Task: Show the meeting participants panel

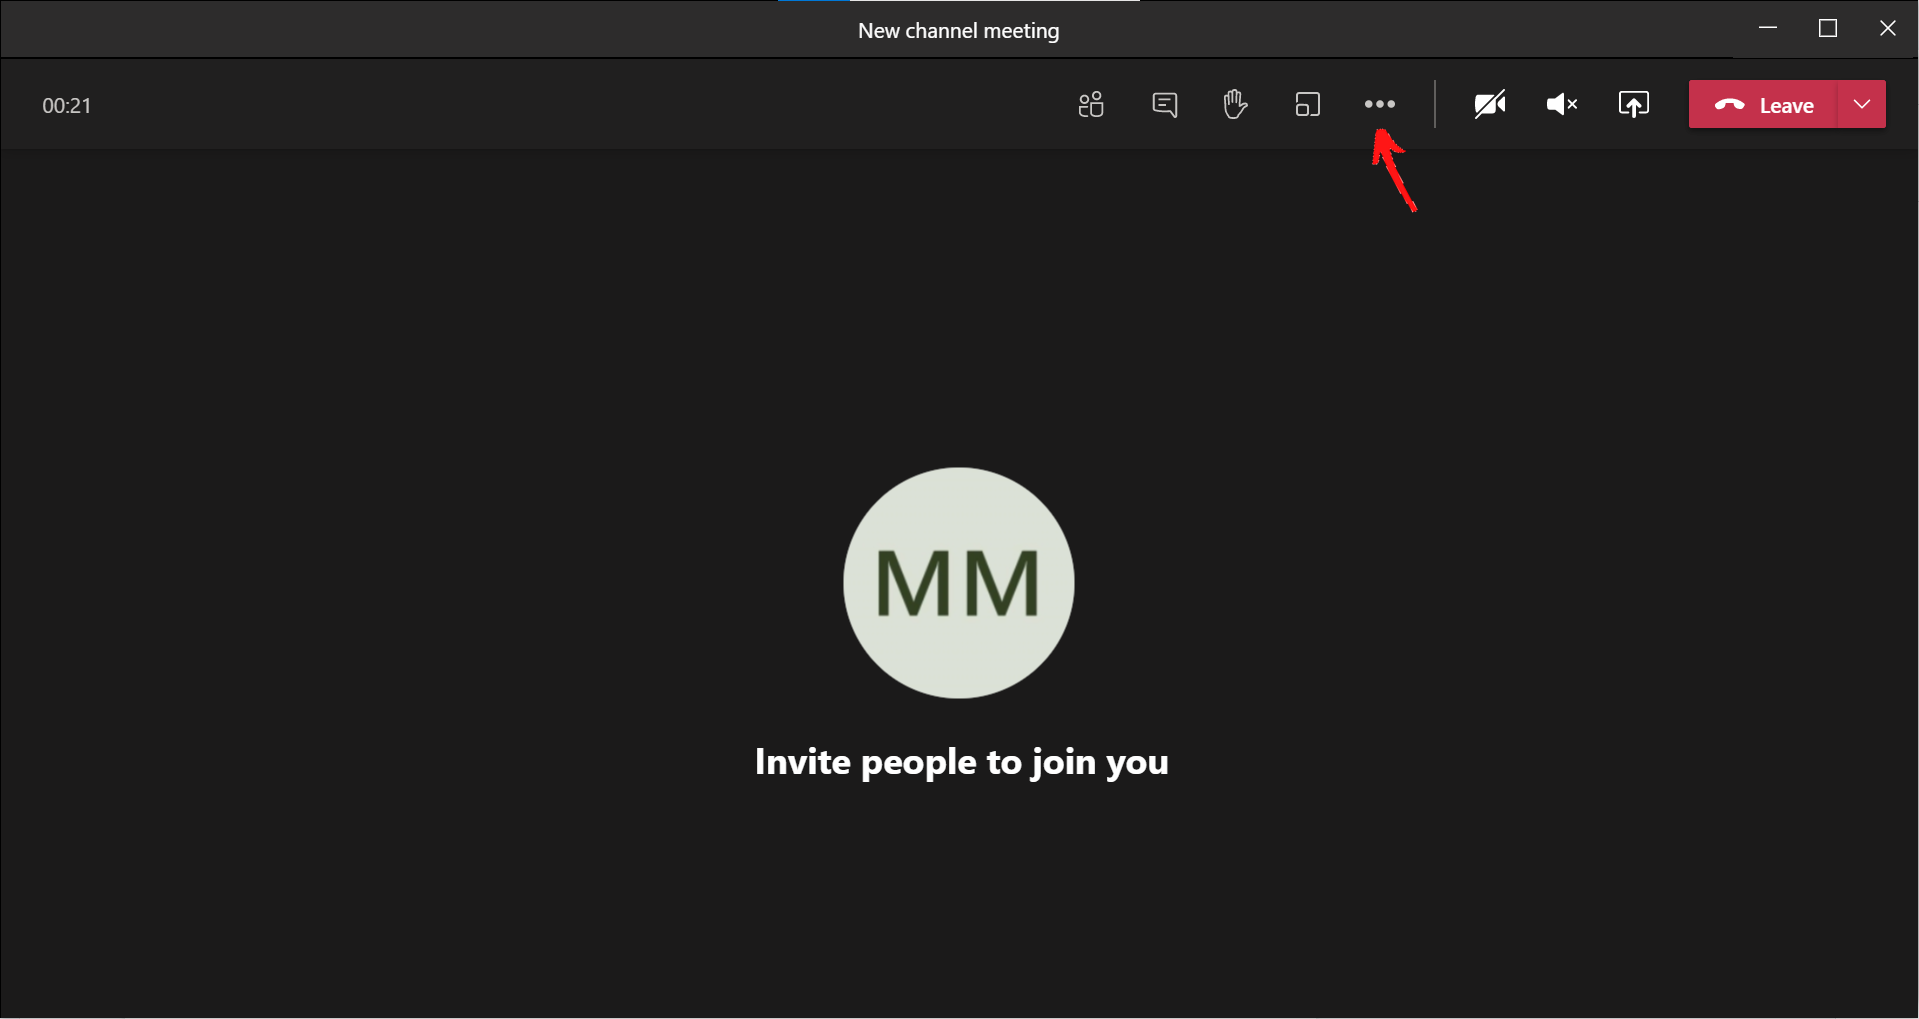Action: [1091, 104]
